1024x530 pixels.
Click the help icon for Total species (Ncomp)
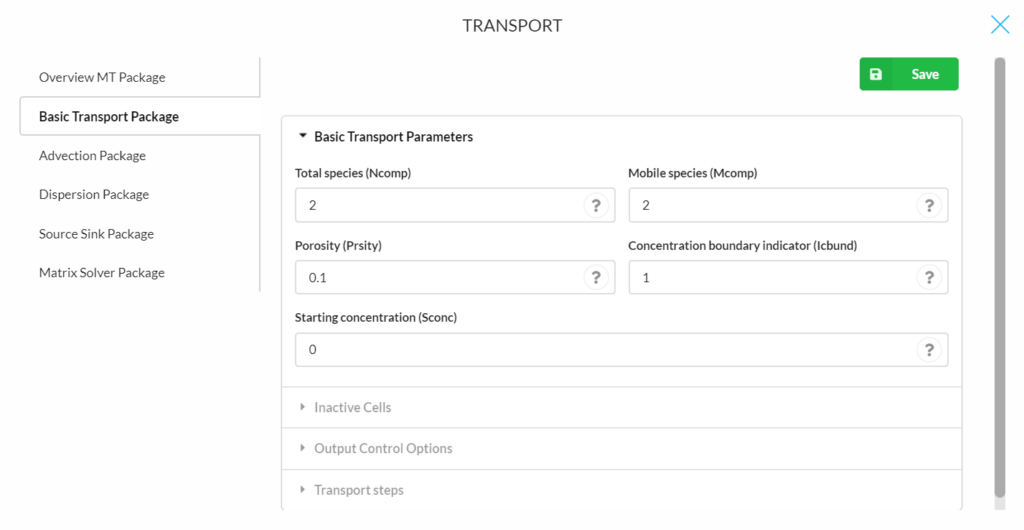(x=596, y=206)
